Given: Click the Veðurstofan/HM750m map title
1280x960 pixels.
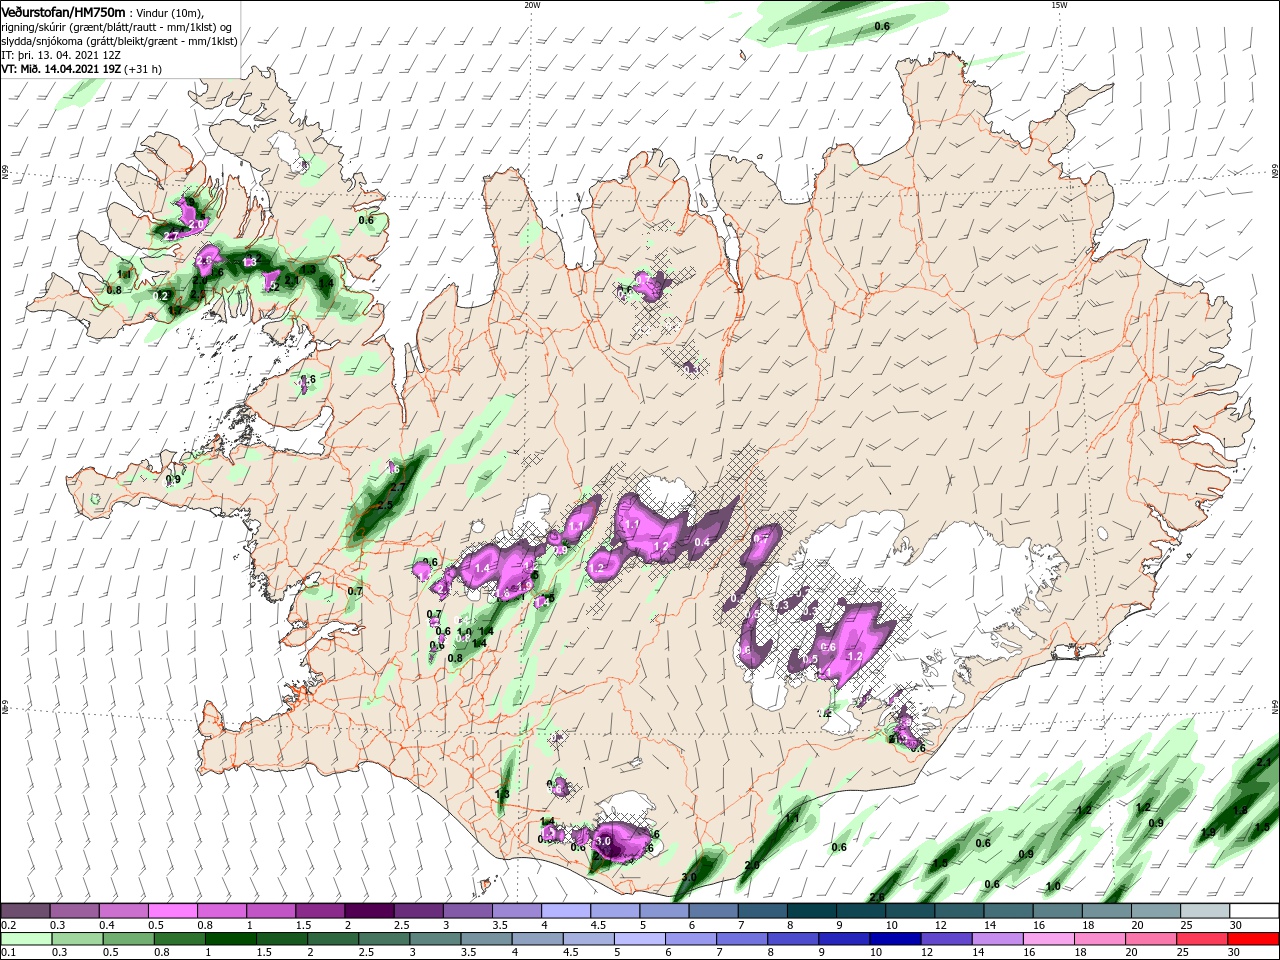Looking at the screenshot, I should coord(63,12).
